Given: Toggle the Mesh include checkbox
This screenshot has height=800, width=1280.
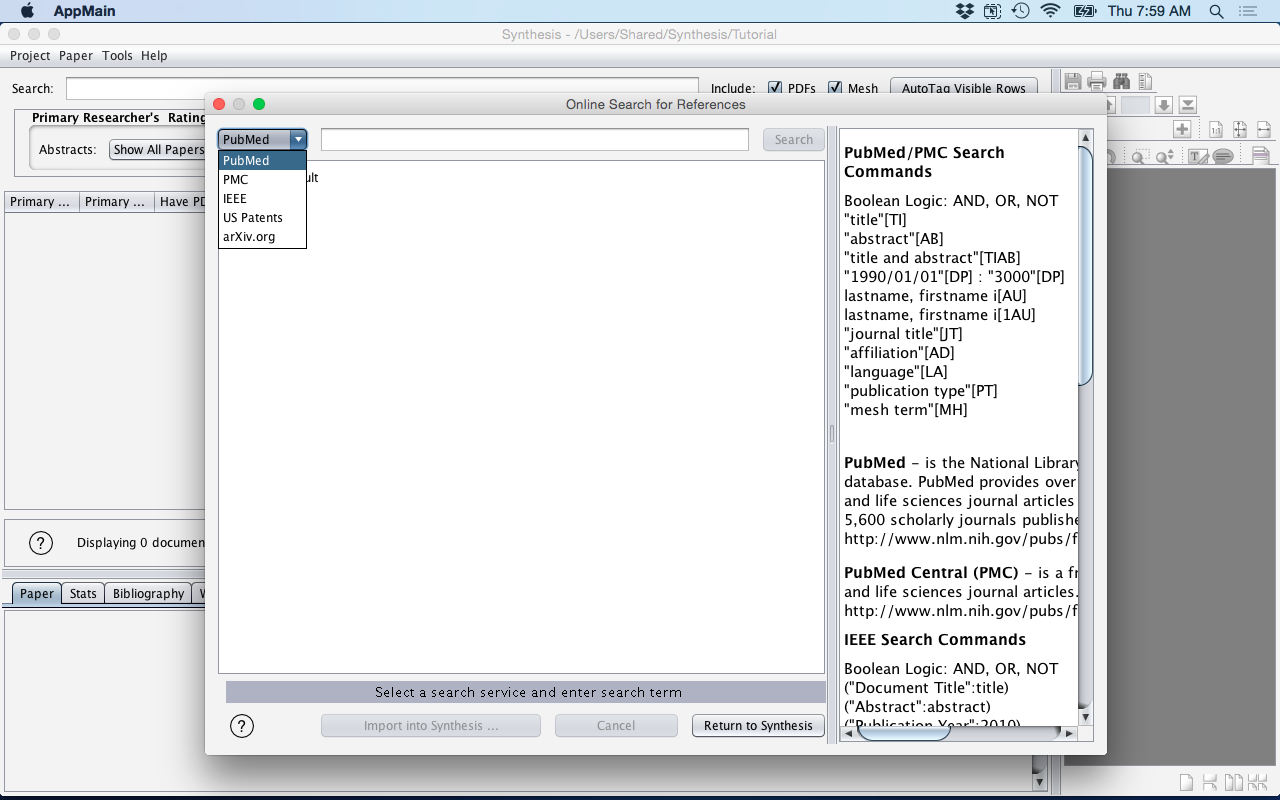Looking at the screenshot, I should tap(835, 88).
